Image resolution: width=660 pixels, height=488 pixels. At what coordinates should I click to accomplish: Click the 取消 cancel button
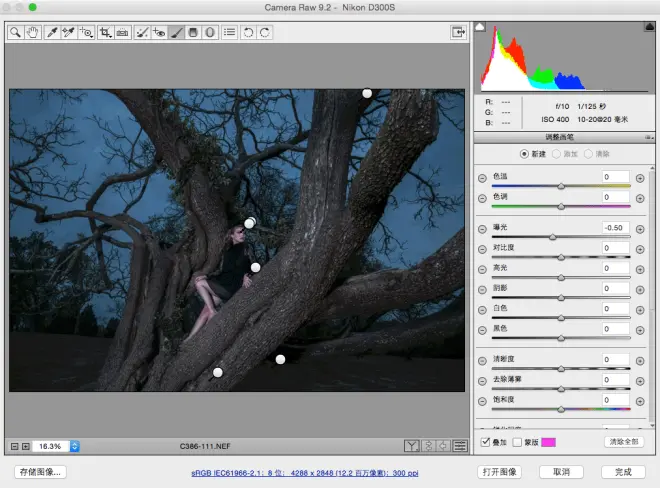point(561,472)
